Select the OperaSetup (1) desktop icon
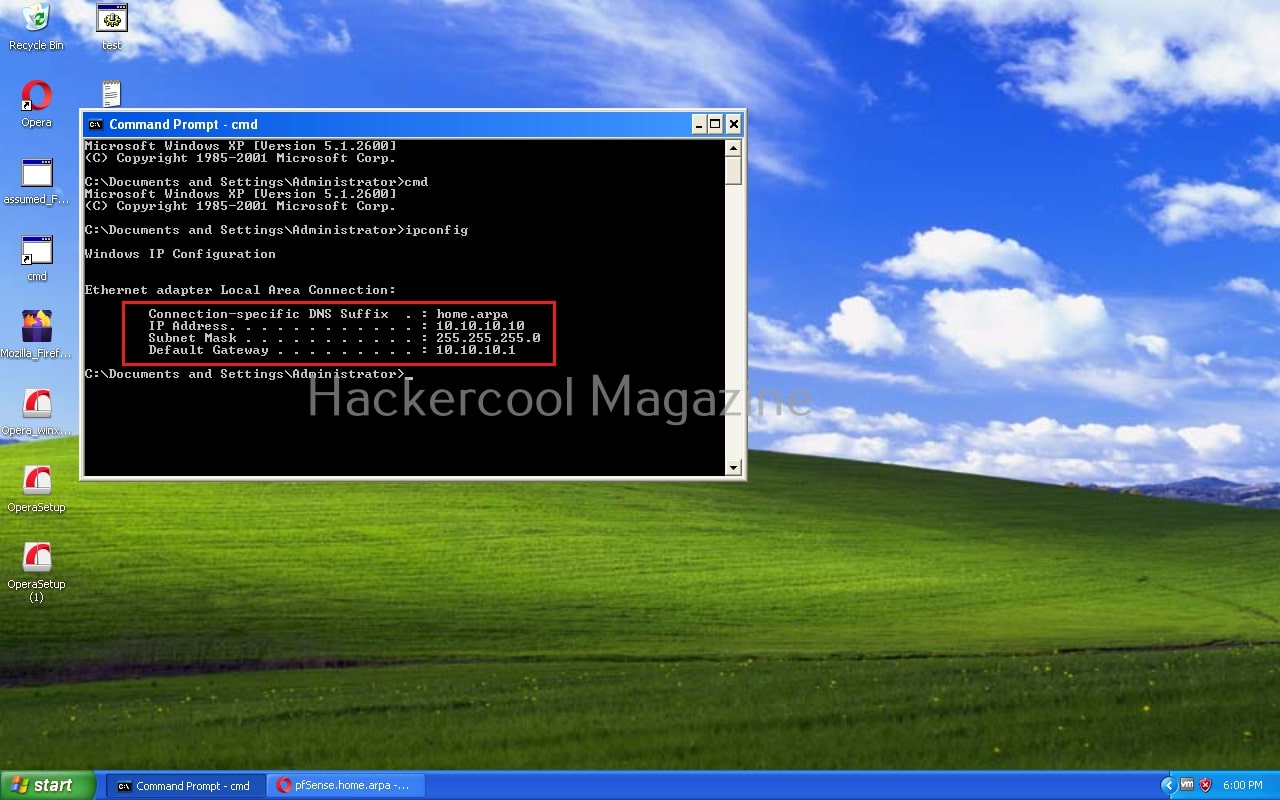The height and width of the screenshot is (800, 1280). point(36,558)
